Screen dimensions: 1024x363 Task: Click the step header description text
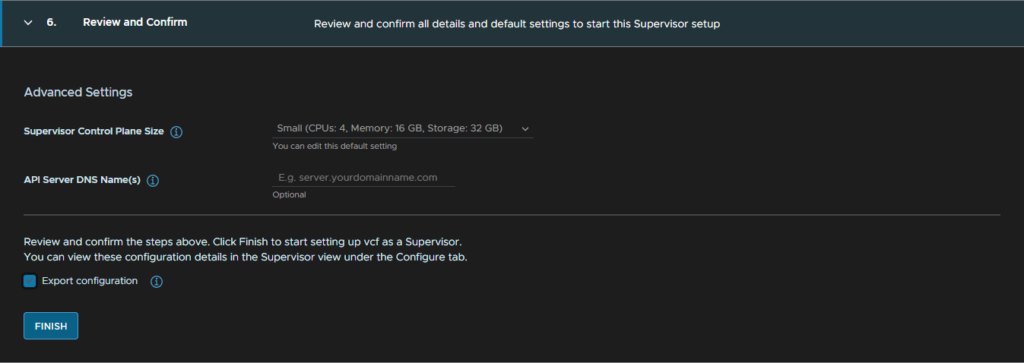point(517,24)
